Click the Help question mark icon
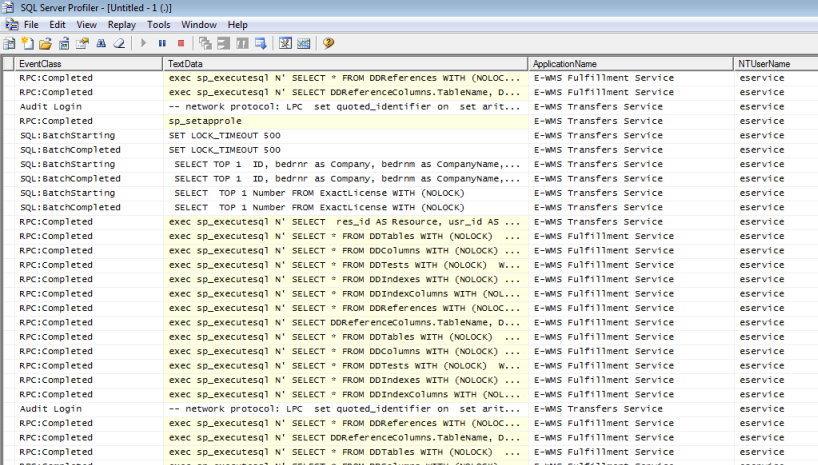The height and width of the screenshot is (465, 818). pos(328,43)
